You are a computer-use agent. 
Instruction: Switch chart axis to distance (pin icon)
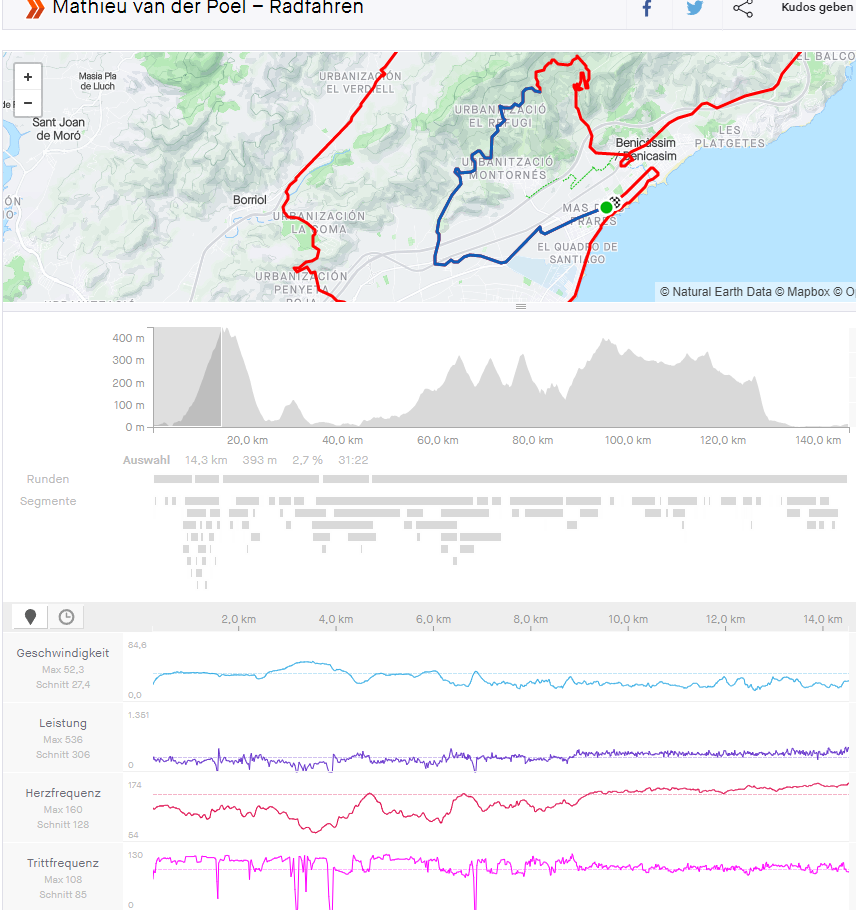(x=30, y=617)
